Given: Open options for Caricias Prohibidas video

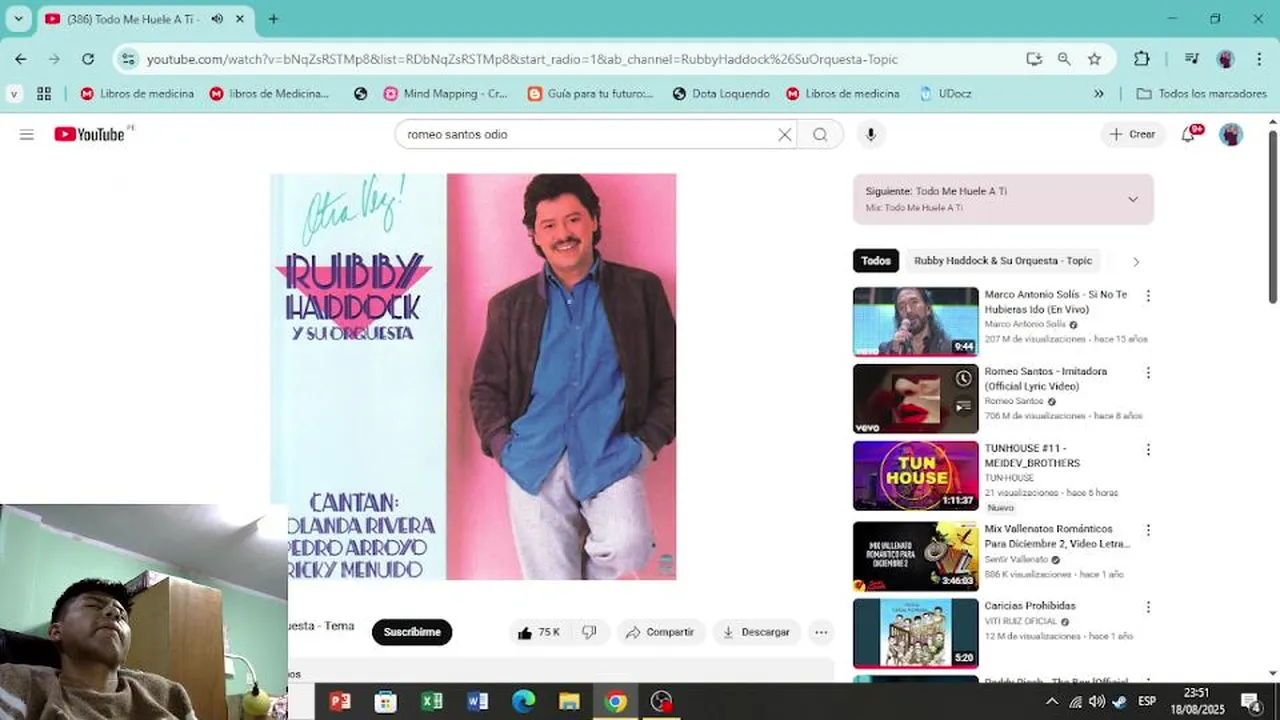Looking at the screenshot, I should (1148, 607).
